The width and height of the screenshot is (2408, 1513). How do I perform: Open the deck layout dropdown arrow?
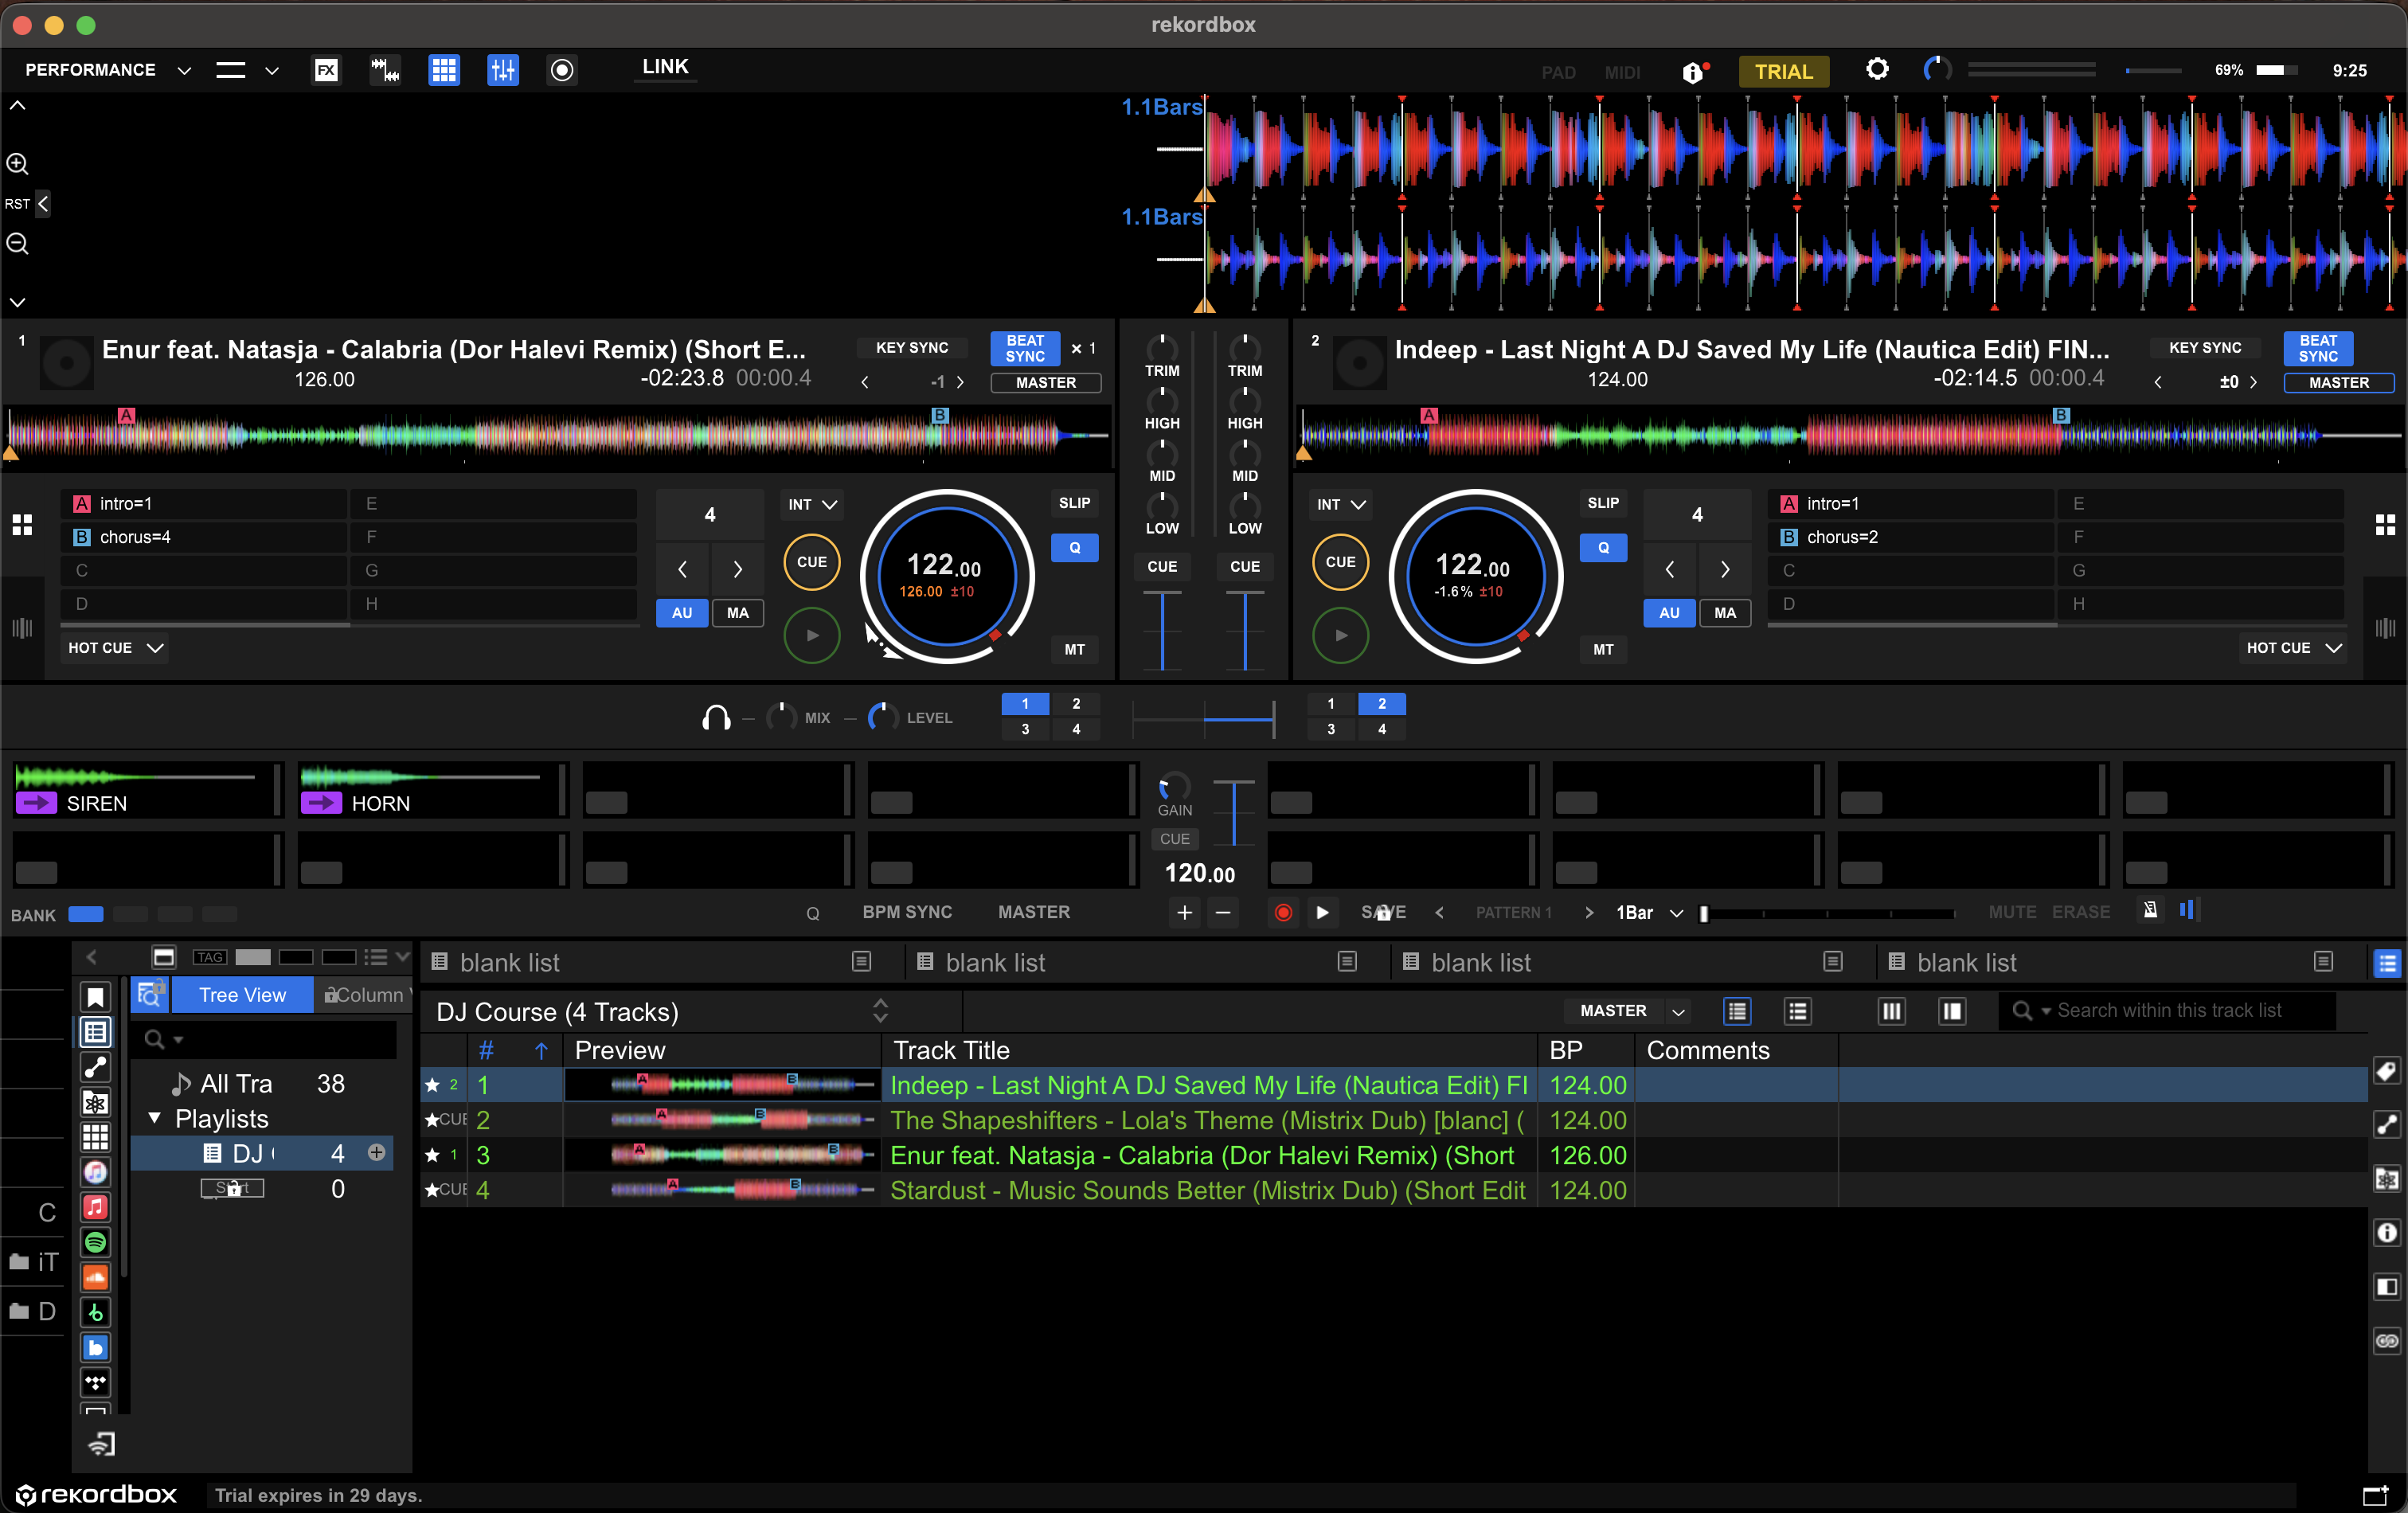pyautogui.click(x=271, y=70)
